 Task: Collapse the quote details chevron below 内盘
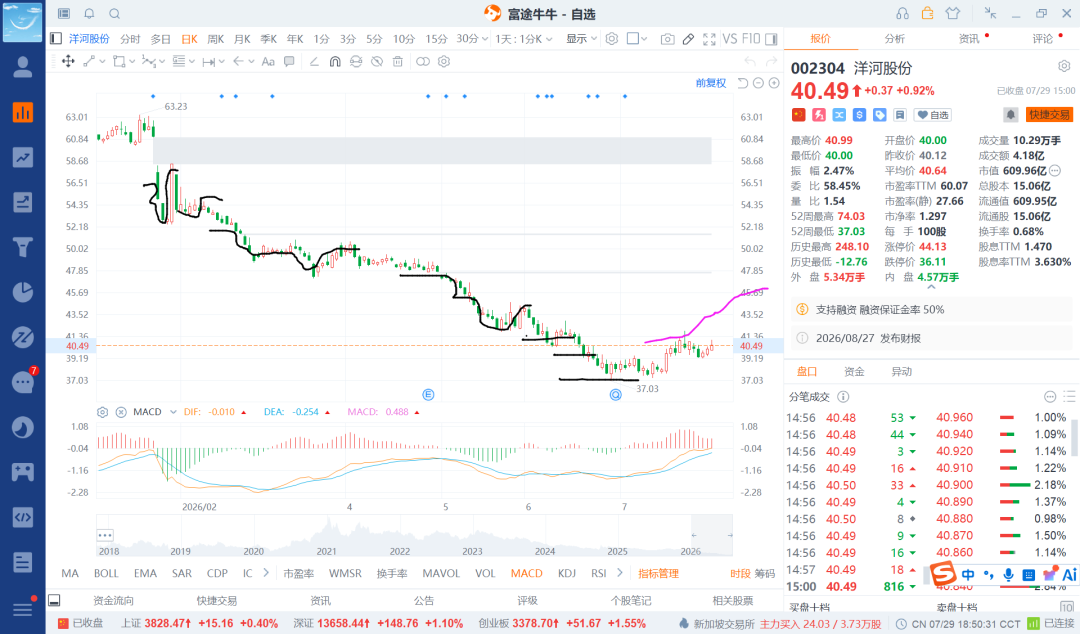click(x=931, y=287)
